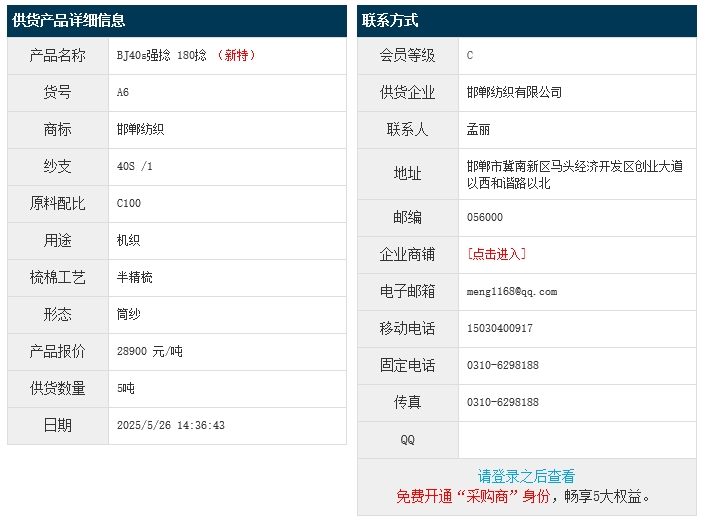Click the 传真 fax number value
This screenshot has width=703, height=524.
click(x=502, y=402)
